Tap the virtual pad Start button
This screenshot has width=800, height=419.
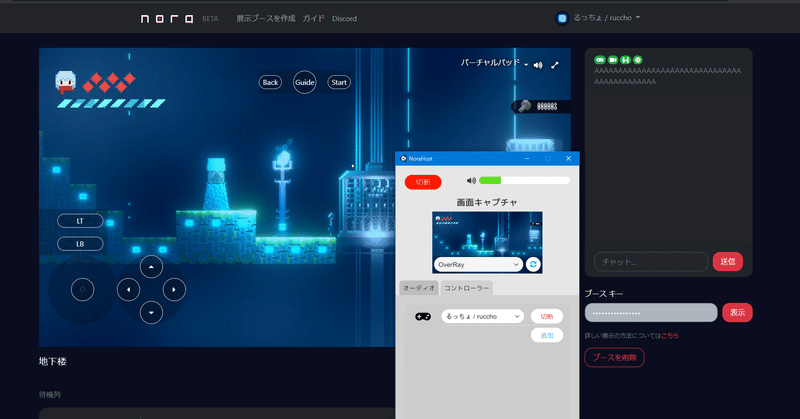pos(339,82)
